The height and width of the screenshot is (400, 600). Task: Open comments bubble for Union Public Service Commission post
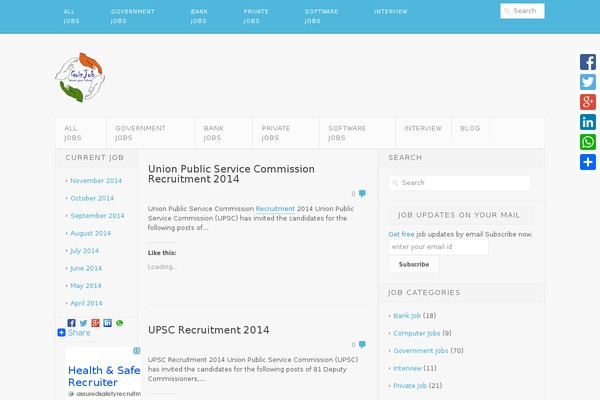click(362, 193)
